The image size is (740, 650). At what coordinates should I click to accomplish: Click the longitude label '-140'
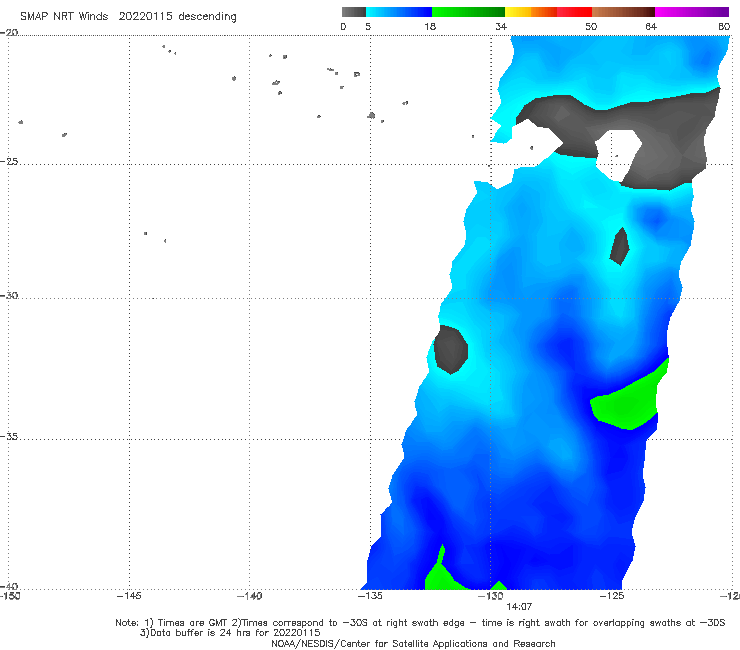[x=249, y=596]
